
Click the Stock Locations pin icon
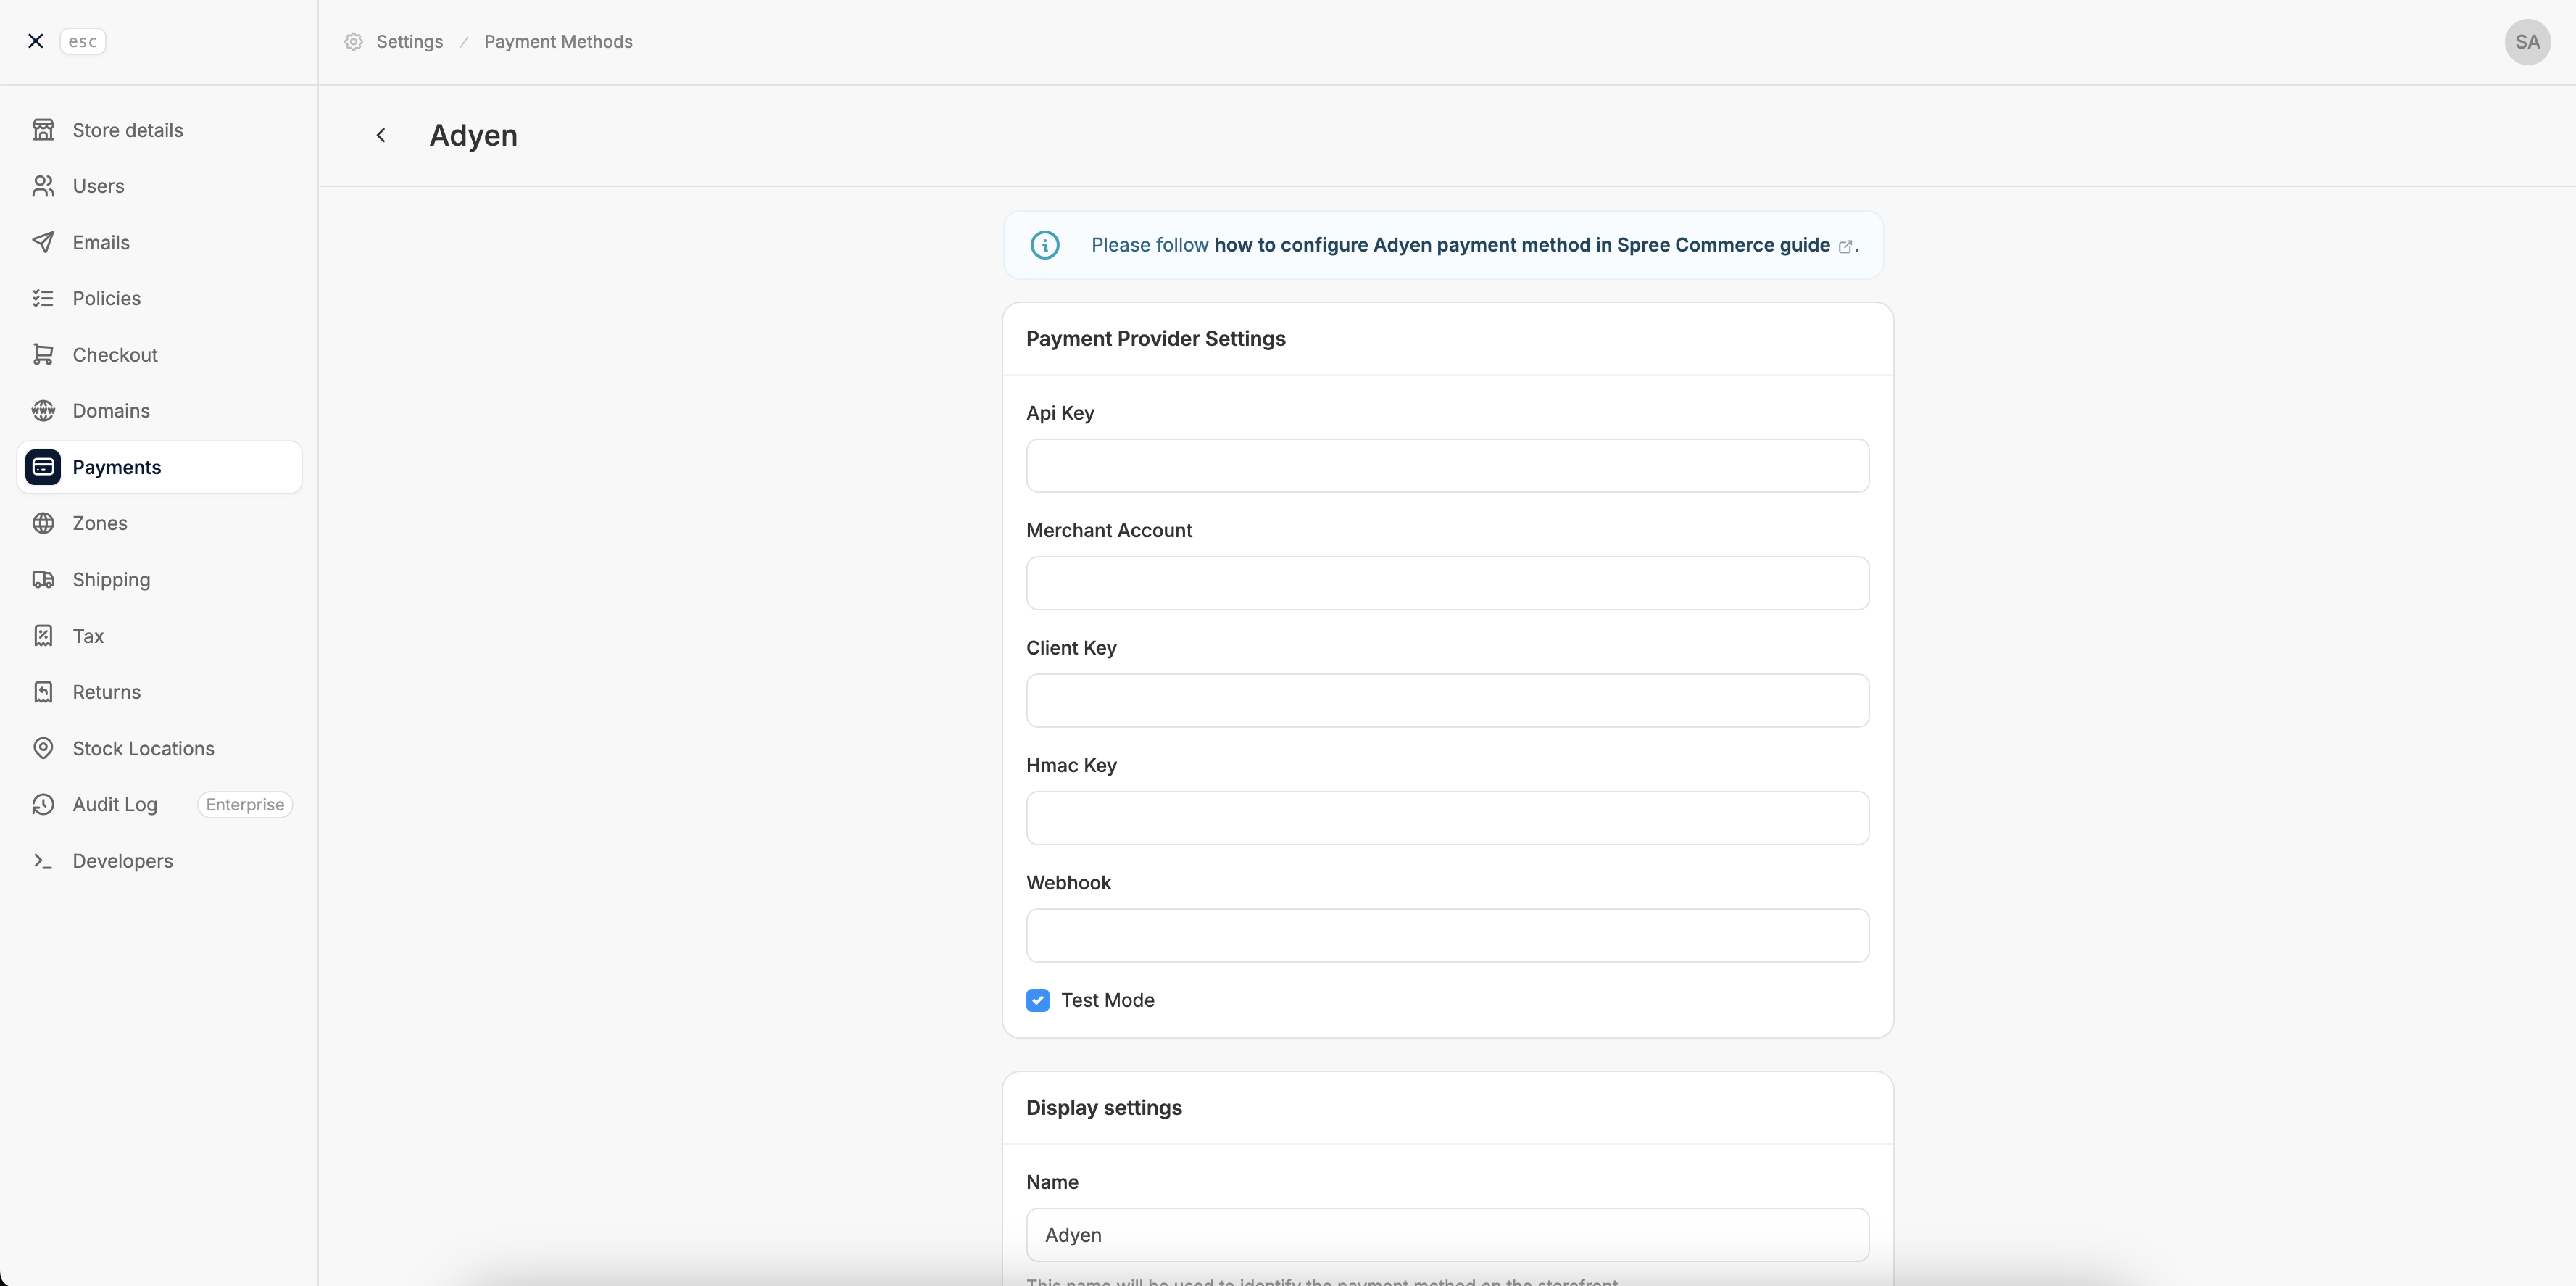coord(43,748)
